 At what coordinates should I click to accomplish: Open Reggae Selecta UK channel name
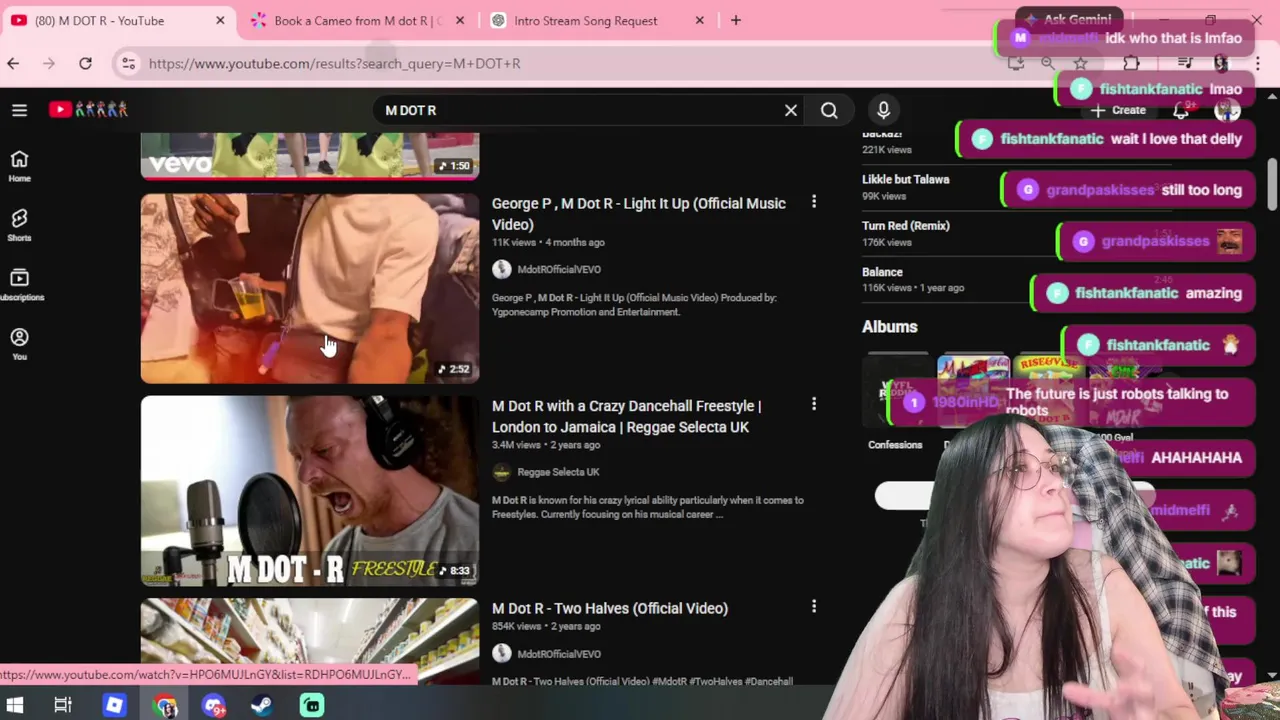point(558,472)
